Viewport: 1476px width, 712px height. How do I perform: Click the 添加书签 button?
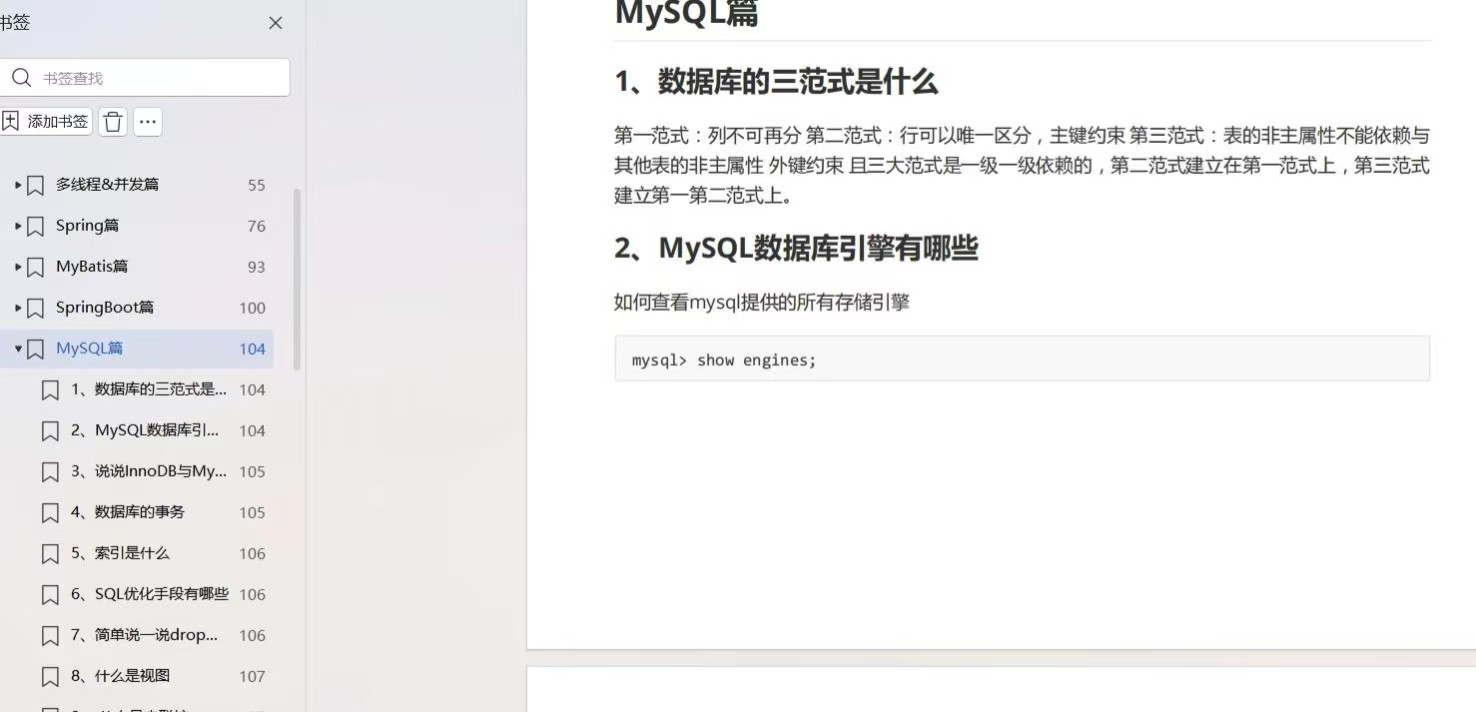pos(46,122)
